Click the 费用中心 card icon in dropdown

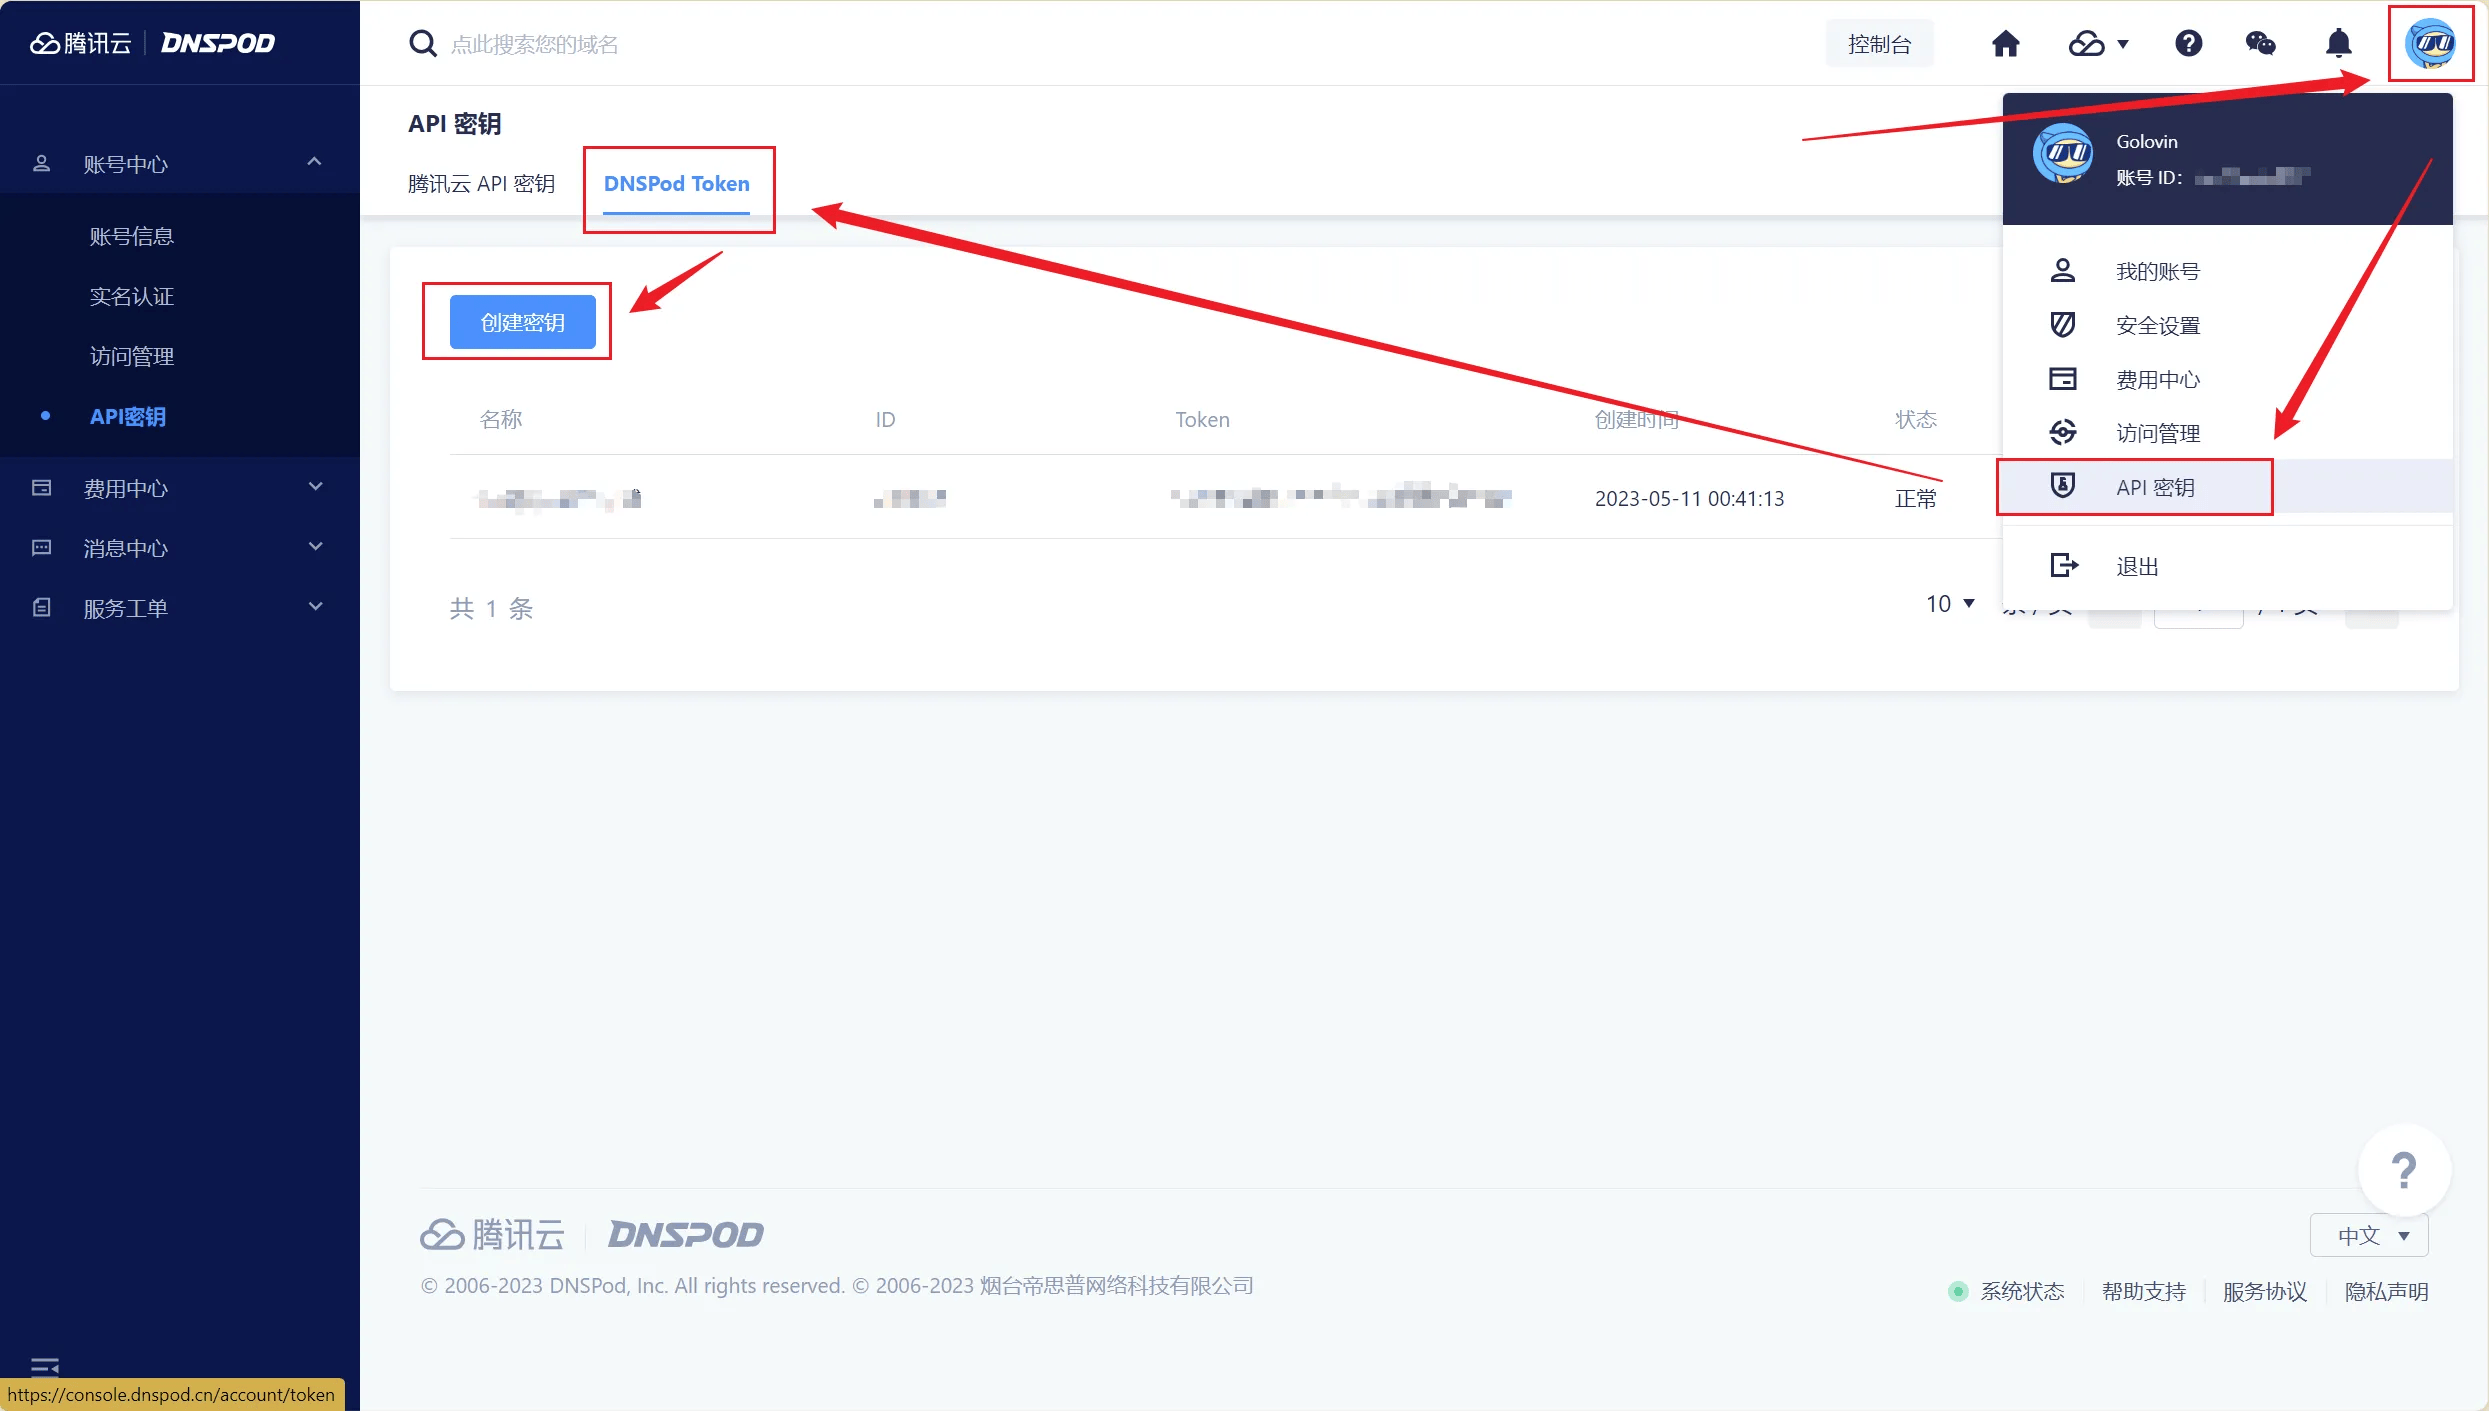[x=2062, y=379]
